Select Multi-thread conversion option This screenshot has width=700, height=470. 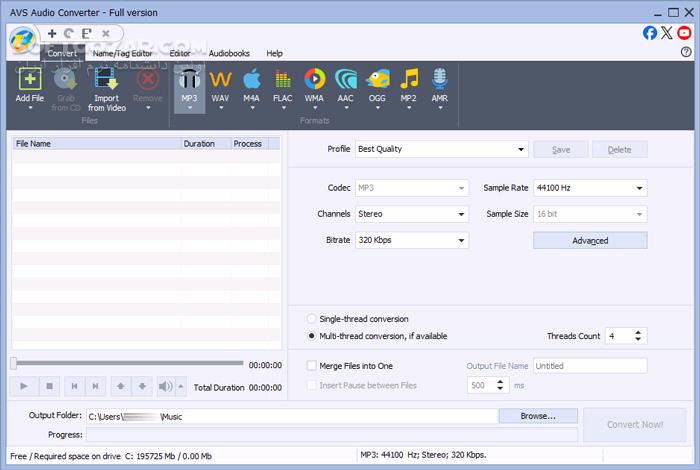click(311, 336)
